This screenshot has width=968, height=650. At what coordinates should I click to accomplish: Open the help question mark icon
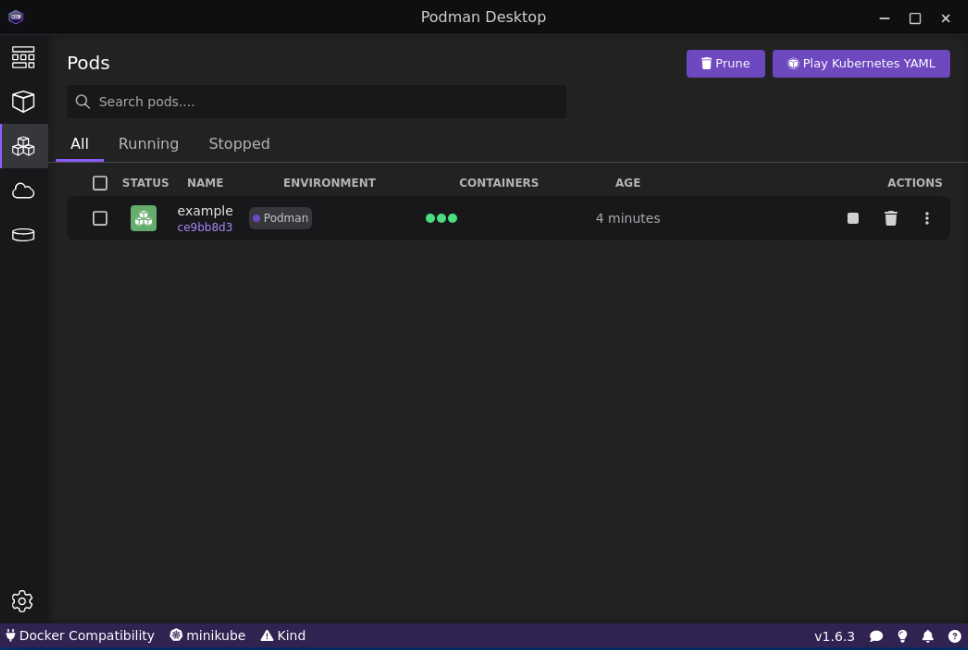[x=954, y=636]
